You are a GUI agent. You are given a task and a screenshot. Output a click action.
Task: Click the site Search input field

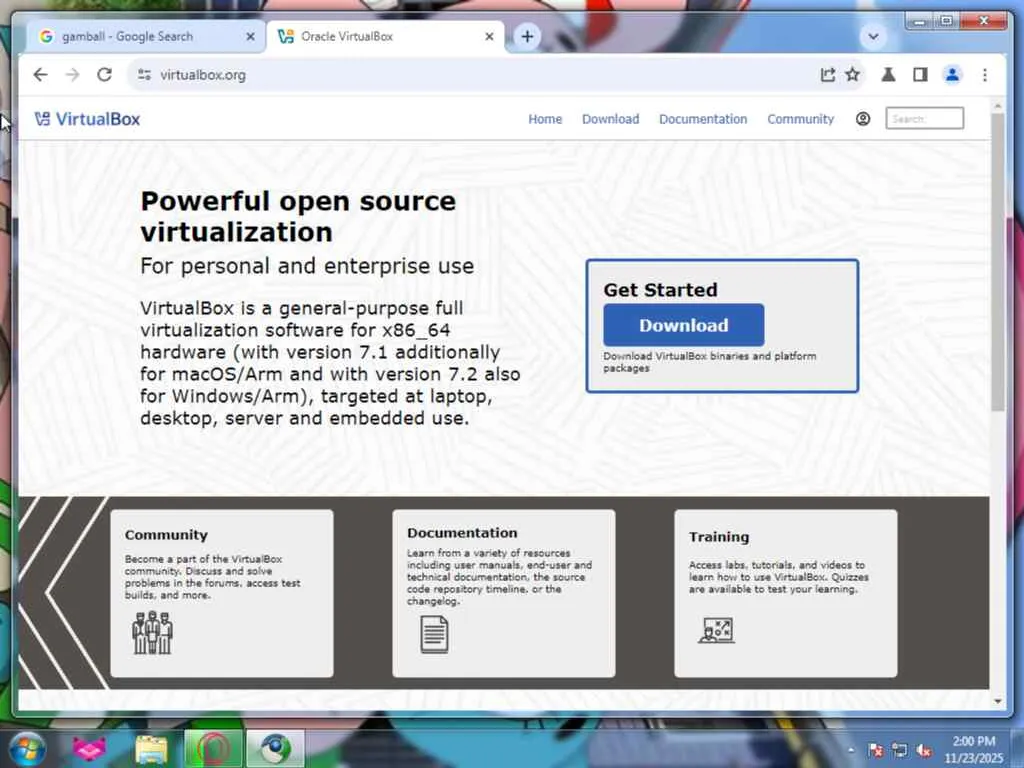click(x=924, y=118)
